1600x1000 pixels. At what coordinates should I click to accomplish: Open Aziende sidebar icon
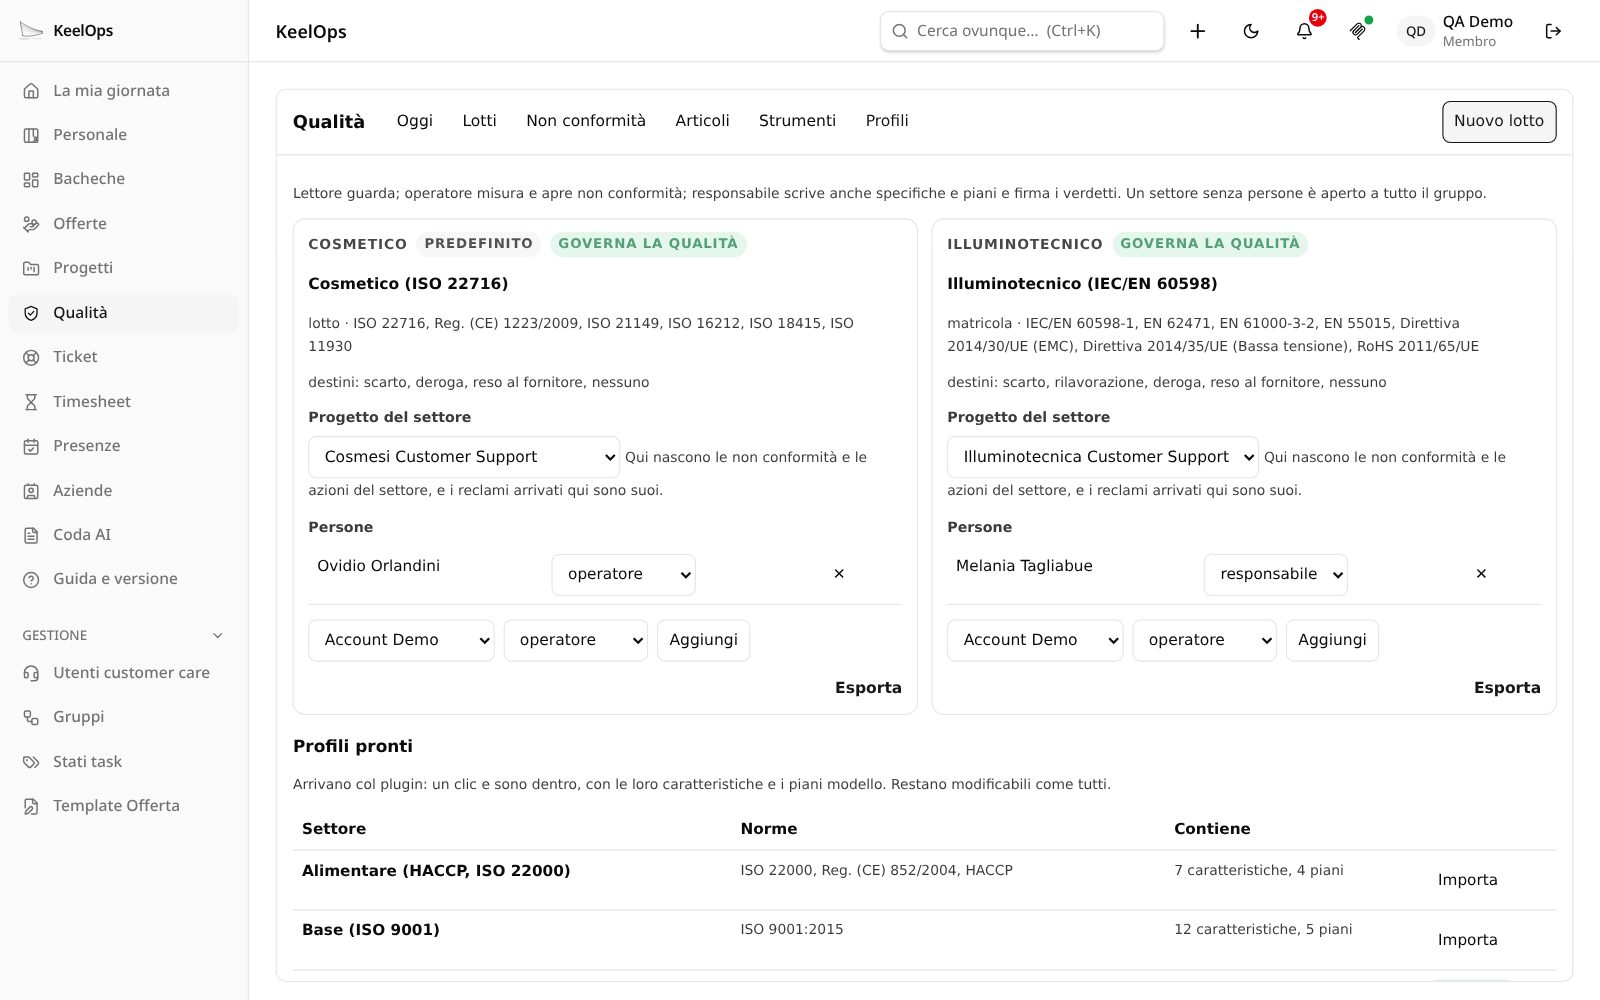(x=31, y=491)
